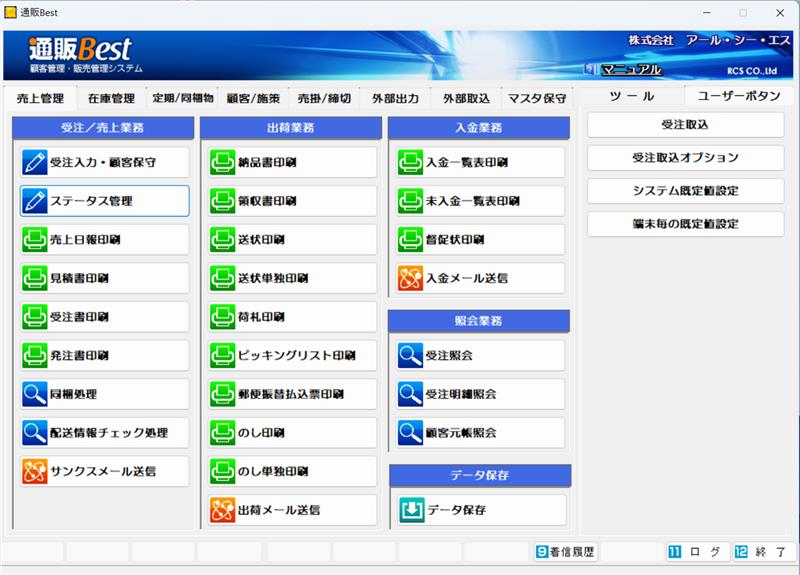Click the 督促状印刷 printer icon
Screen dimensions: 800x575
pyautogui.click(x=410, y=240)
